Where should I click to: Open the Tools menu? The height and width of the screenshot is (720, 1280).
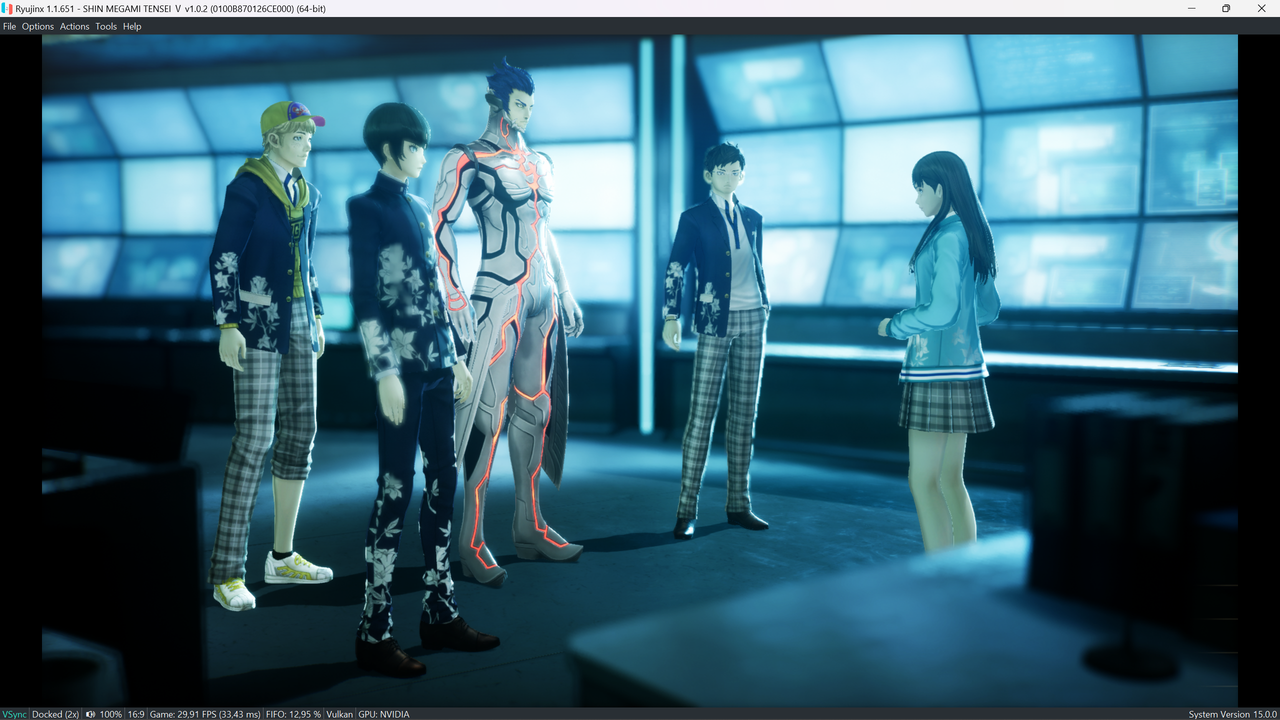pyautogui.click(x=106, y=27)
